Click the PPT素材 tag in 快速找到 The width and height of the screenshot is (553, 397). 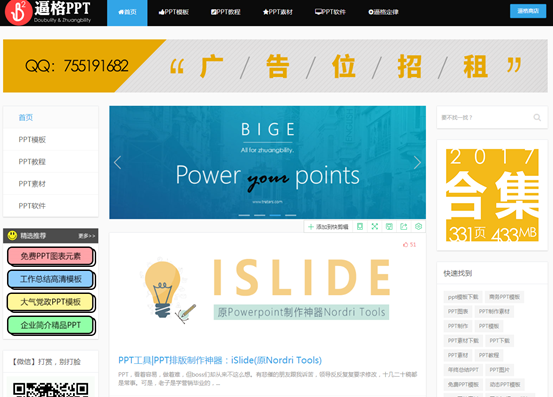[458, 355]
